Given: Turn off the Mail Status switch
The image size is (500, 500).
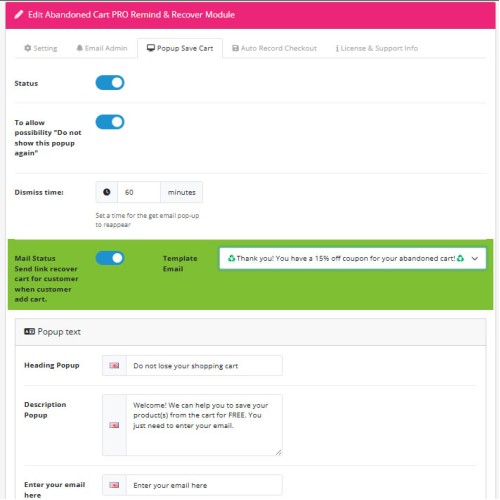Looking at the screenshot, I should (x=110, y=258).
